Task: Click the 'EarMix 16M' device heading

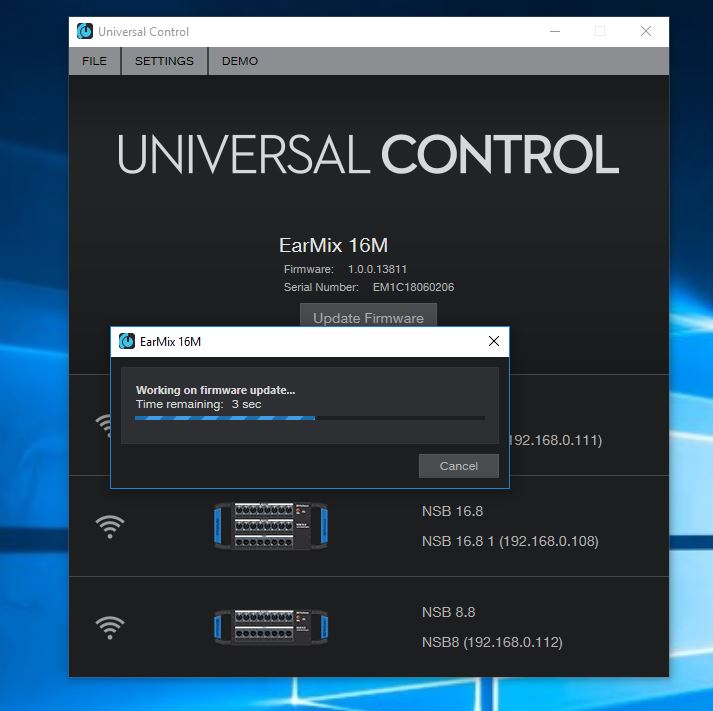Action: pyautogui.click(x=333, y=245)
